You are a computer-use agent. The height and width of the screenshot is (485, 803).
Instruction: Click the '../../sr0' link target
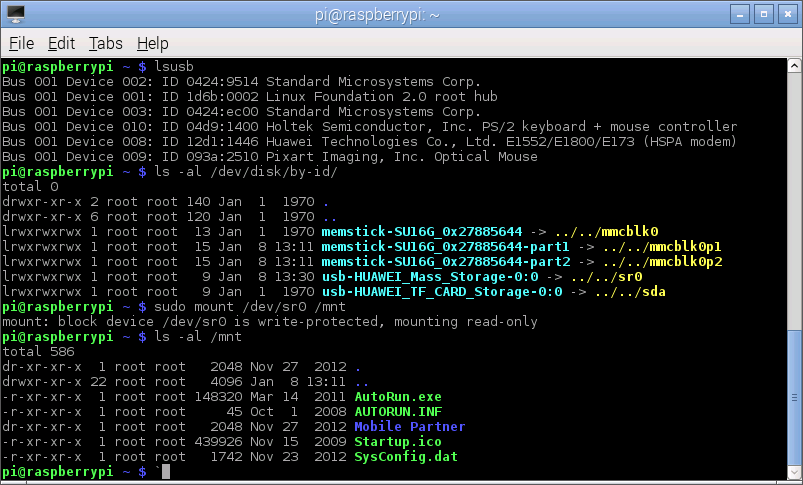pyautogui.click(x=606, y=277)
